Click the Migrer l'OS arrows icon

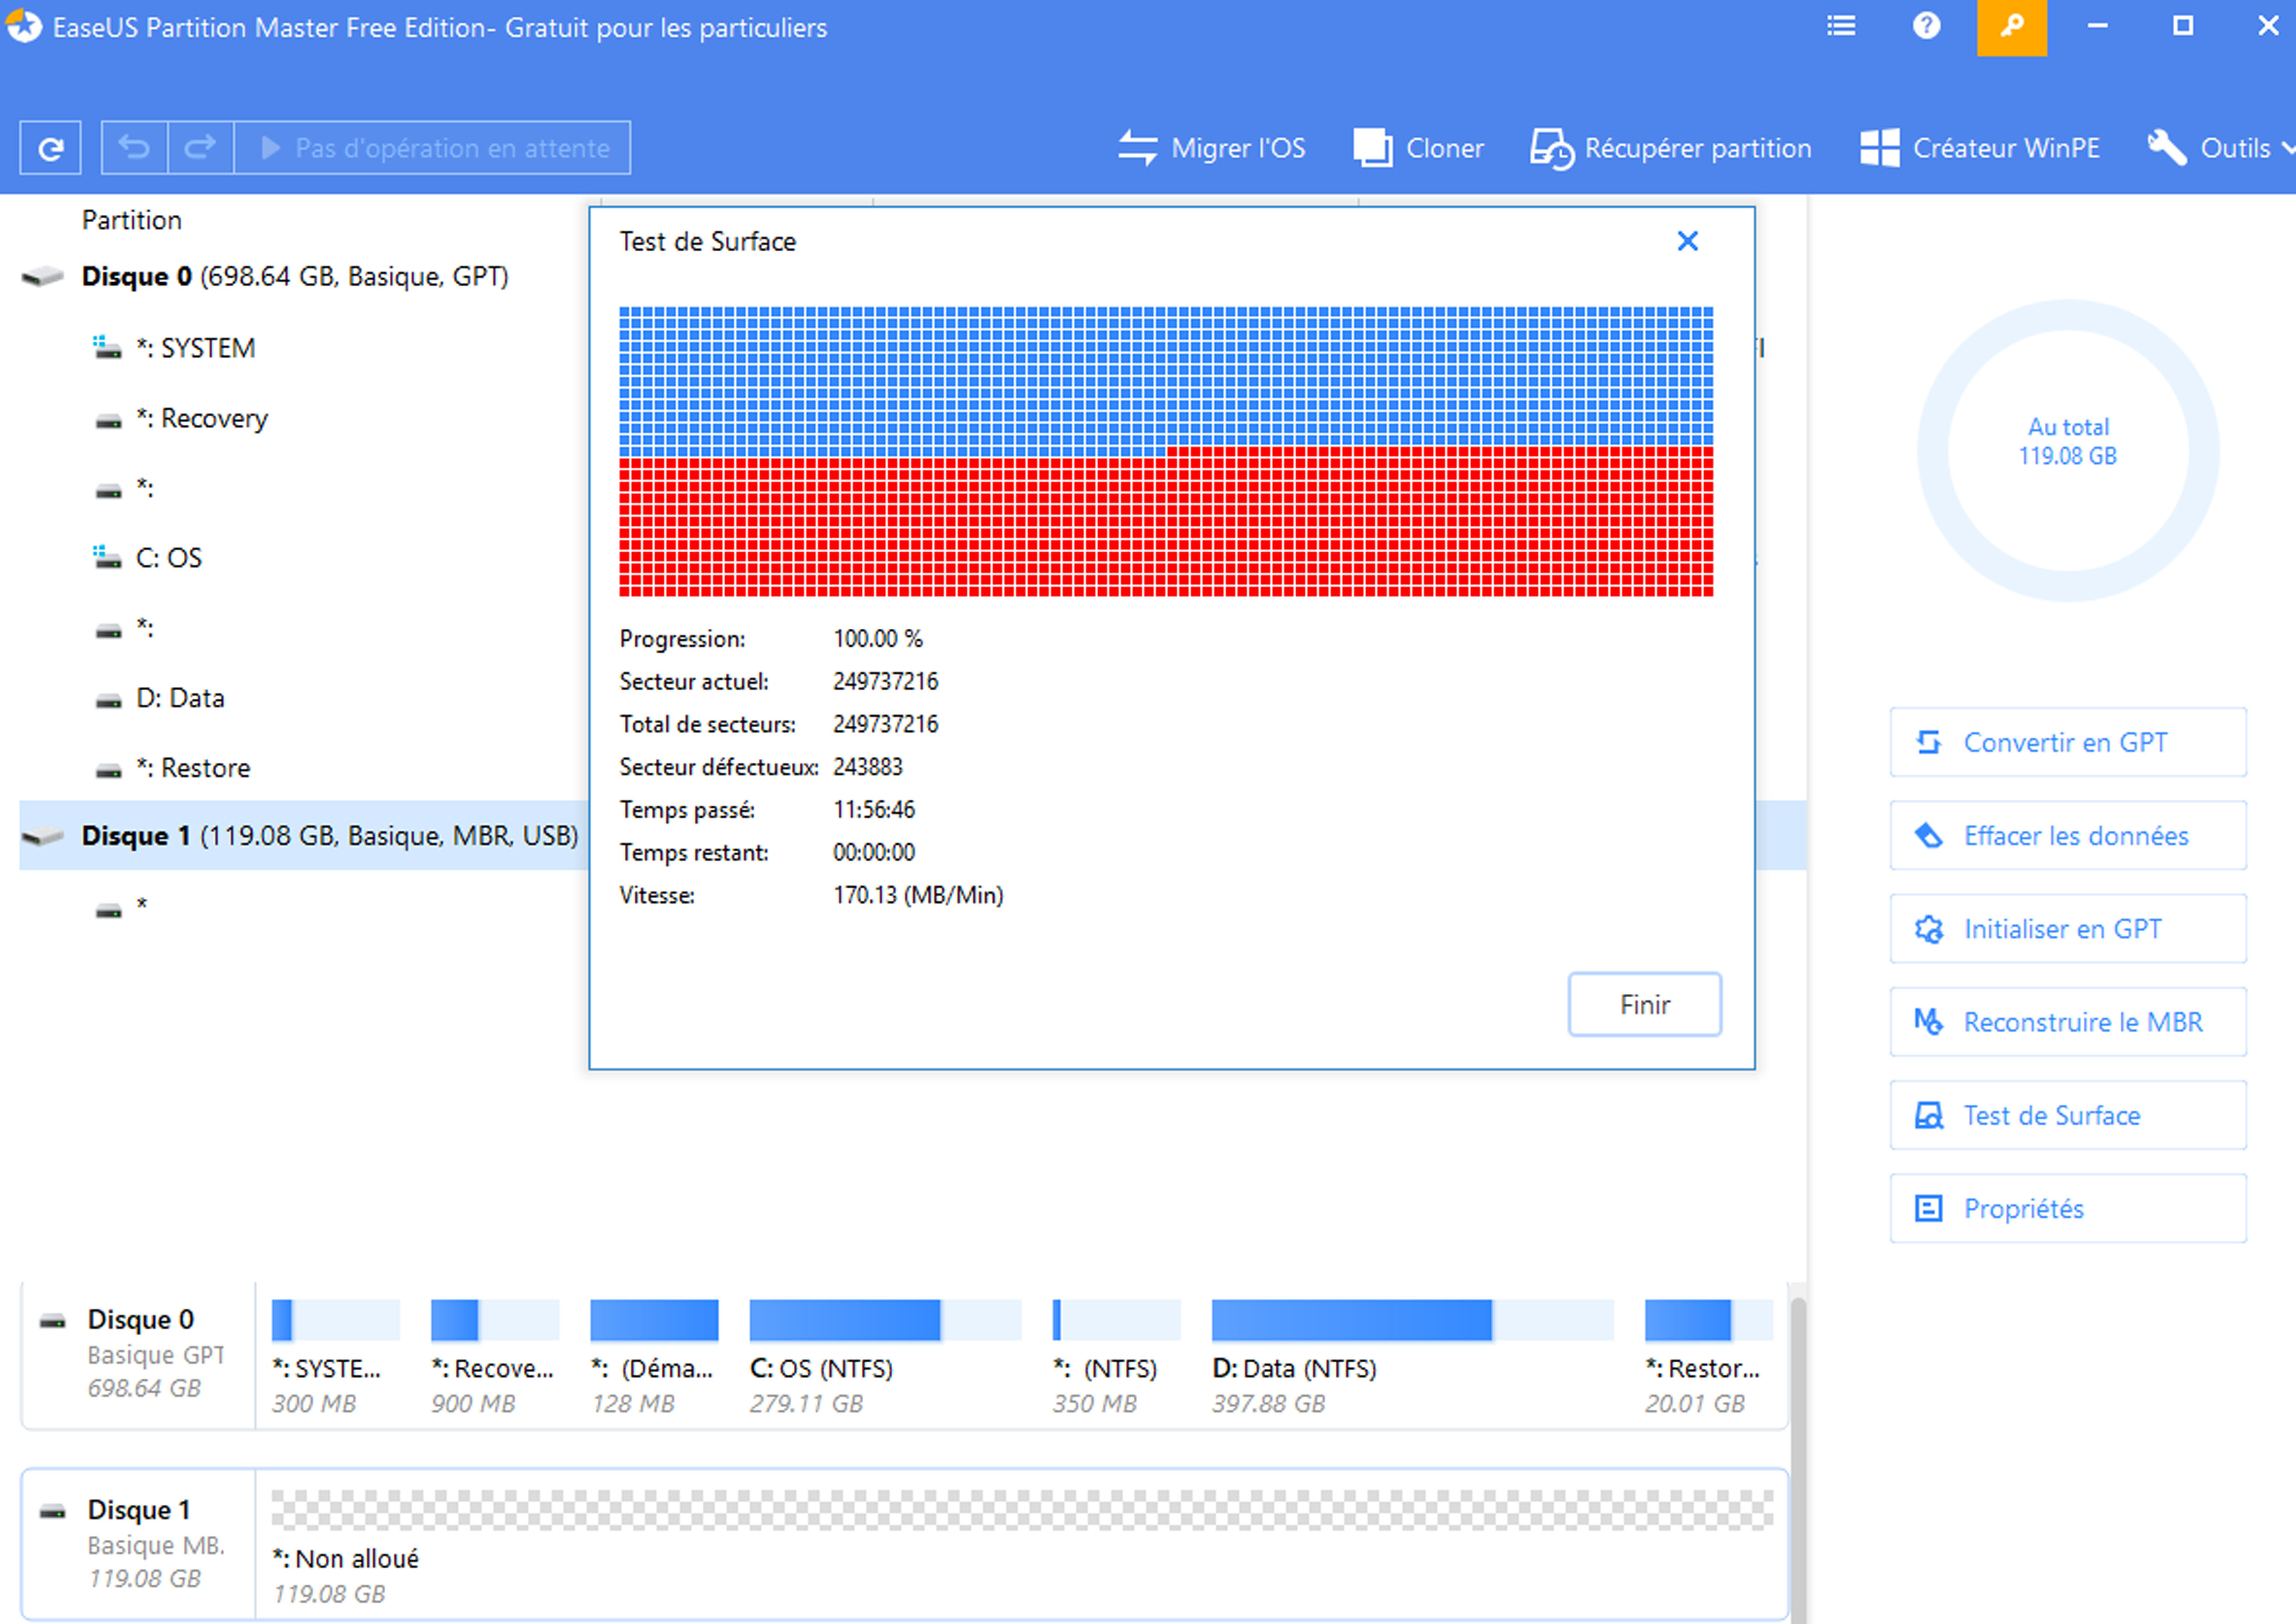tap(1137, 148)
